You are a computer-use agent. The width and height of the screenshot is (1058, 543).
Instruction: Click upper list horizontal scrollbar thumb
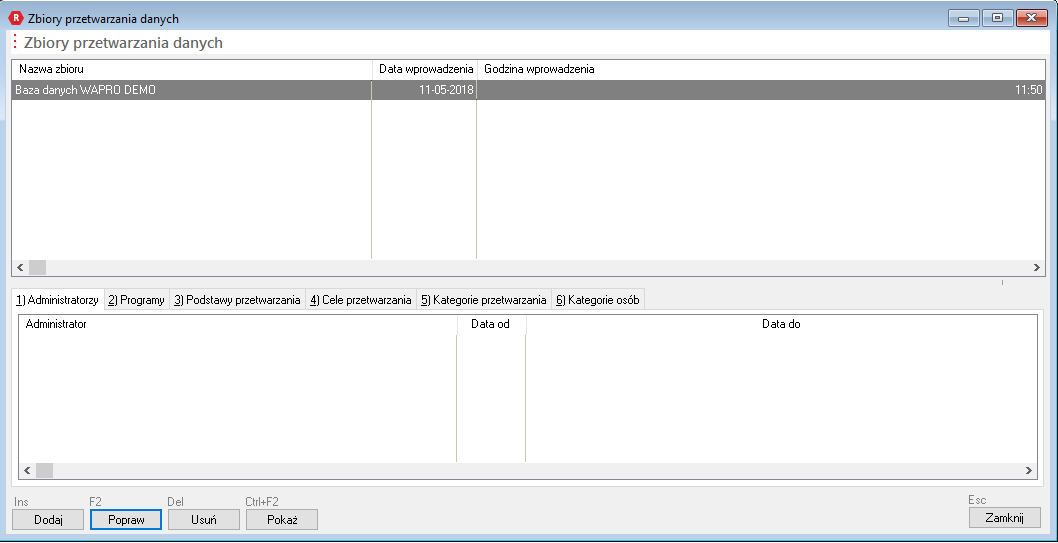point(37,268)
